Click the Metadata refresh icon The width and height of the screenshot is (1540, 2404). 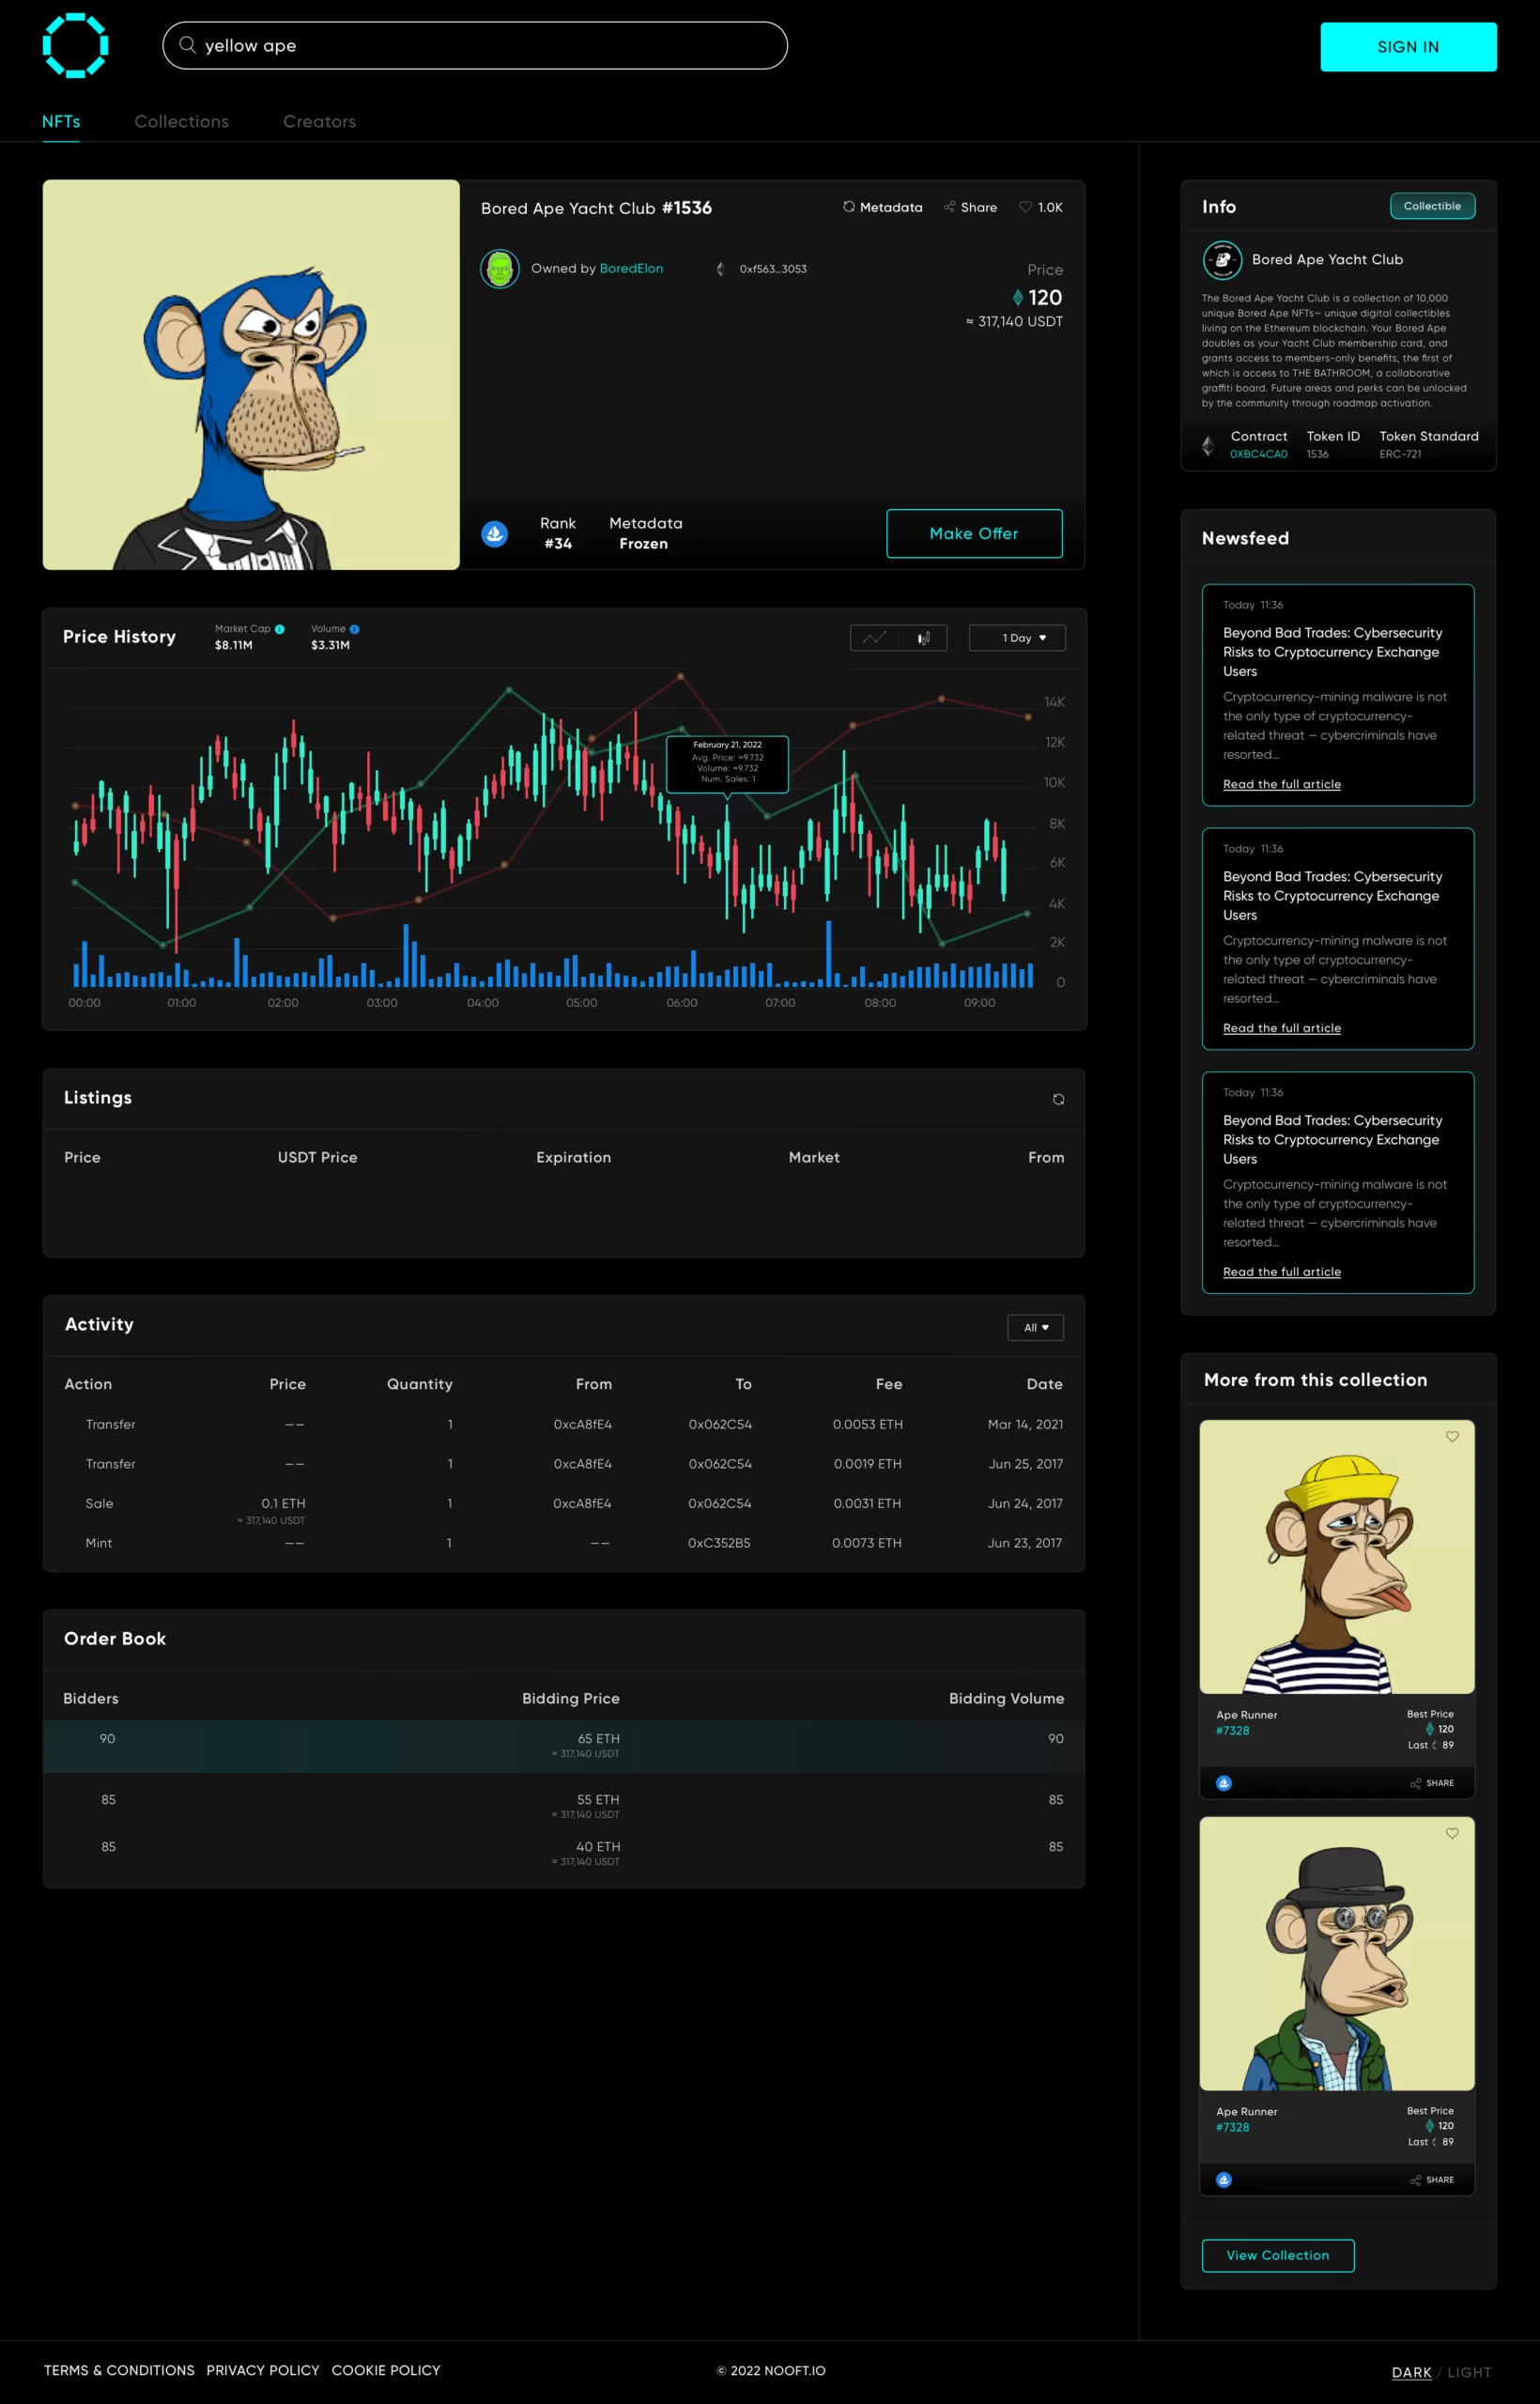(848, 207)
